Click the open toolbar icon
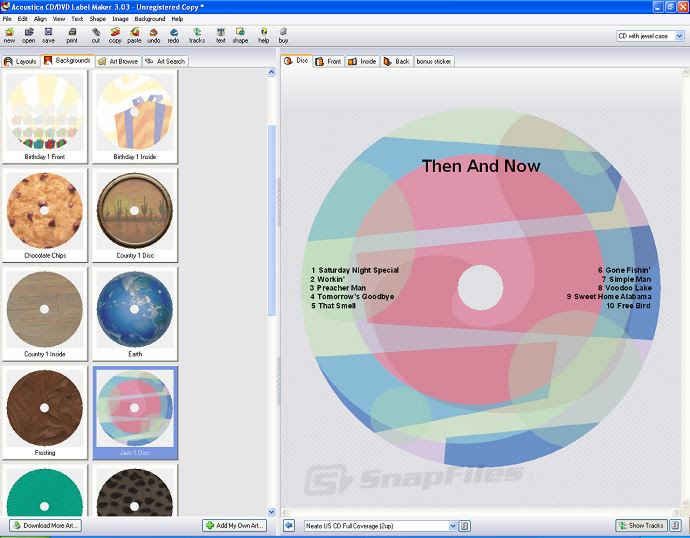 coord(29,36)
